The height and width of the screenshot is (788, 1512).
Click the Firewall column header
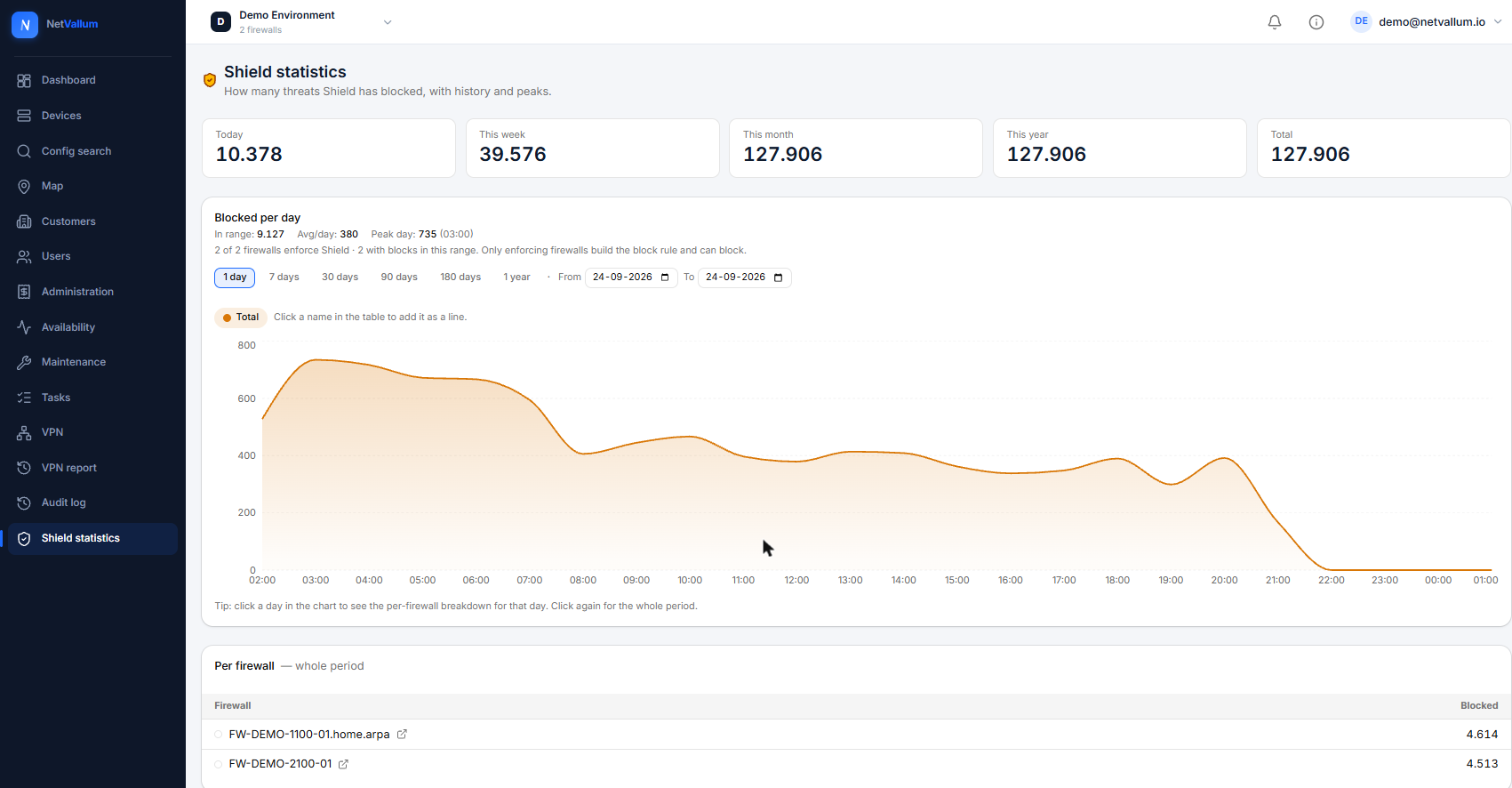point(233,706)
